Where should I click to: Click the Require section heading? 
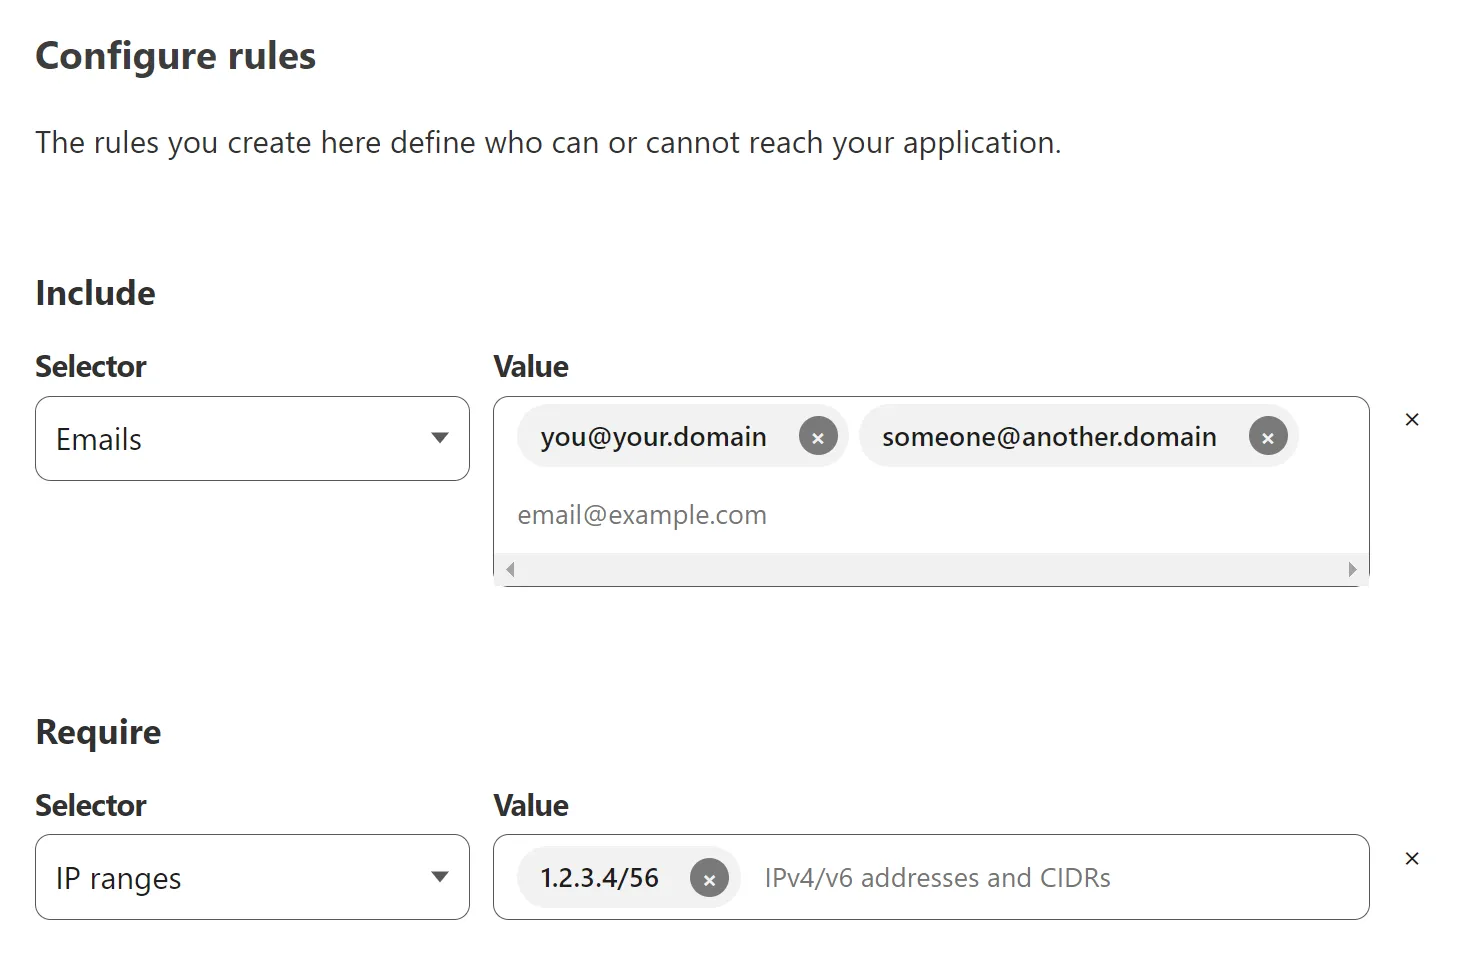coord(98,732)
